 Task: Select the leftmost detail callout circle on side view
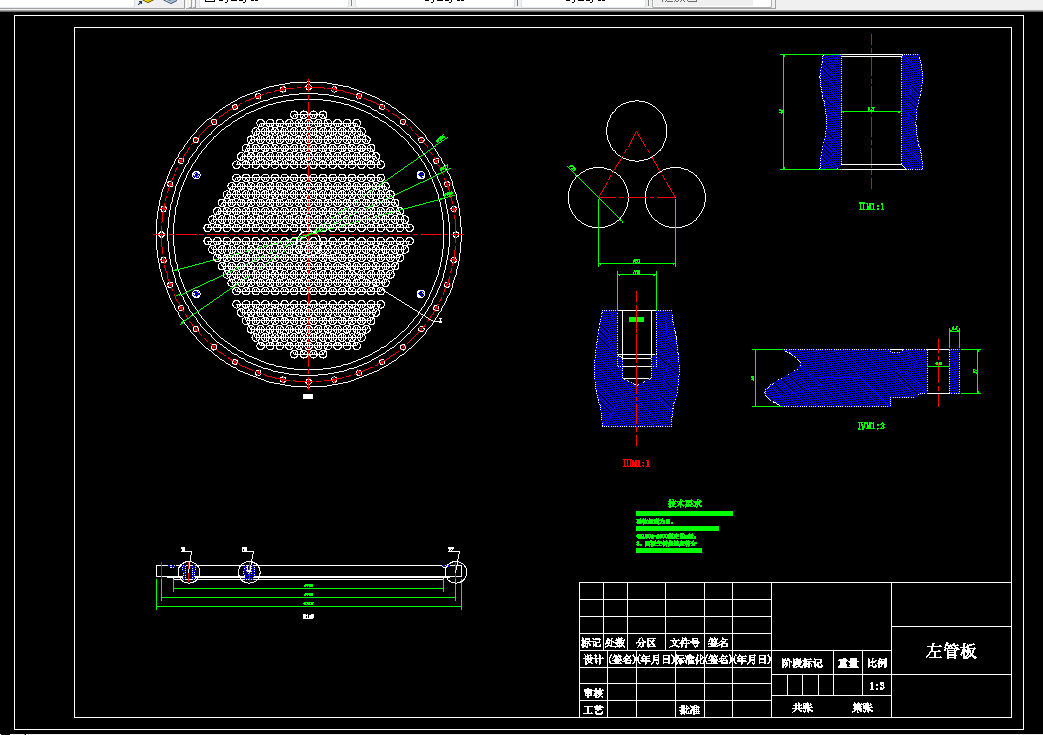(188, 572)
